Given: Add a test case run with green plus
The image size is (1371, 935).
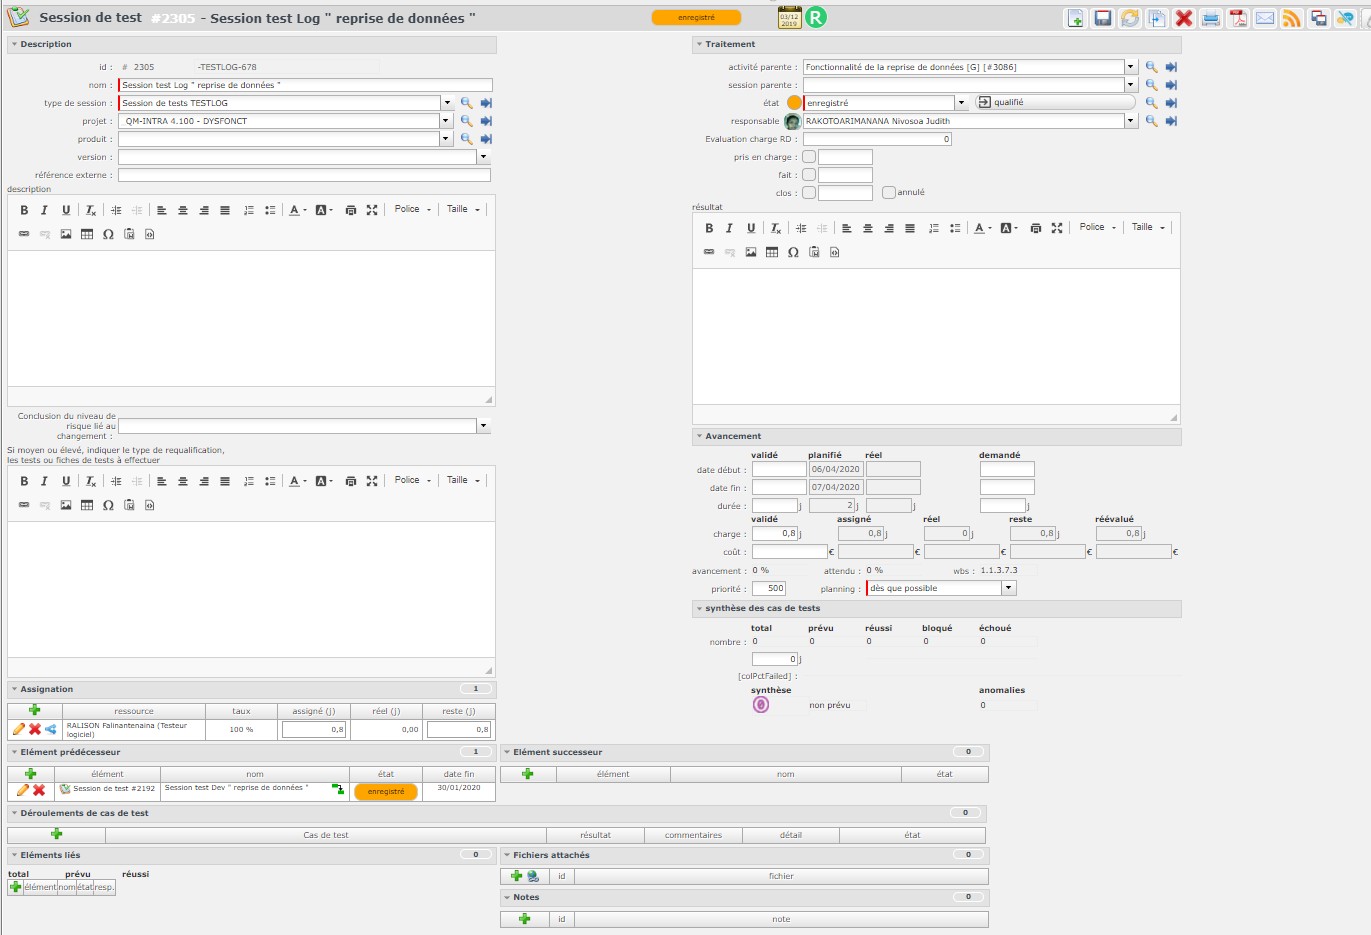Looking at the screenshot, I should [56, 834].
